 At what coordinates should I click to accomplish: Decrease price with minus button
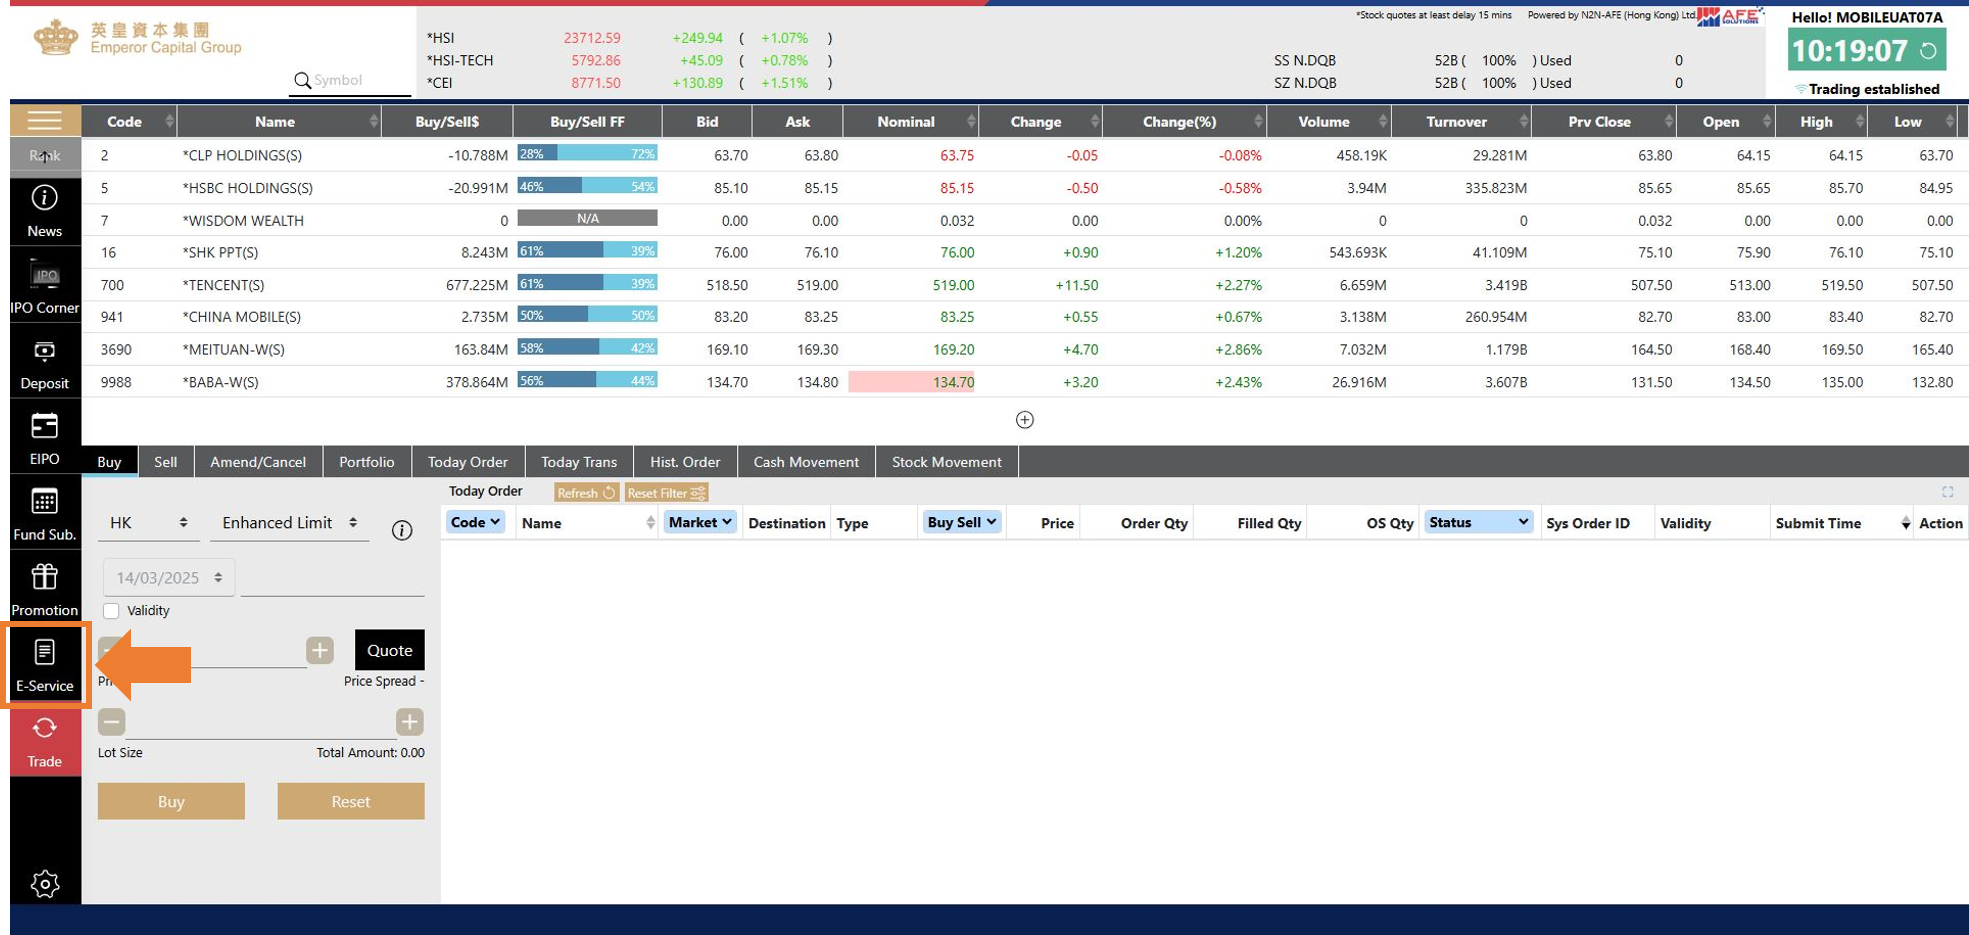pyautogui.click(x=111, y=650)
